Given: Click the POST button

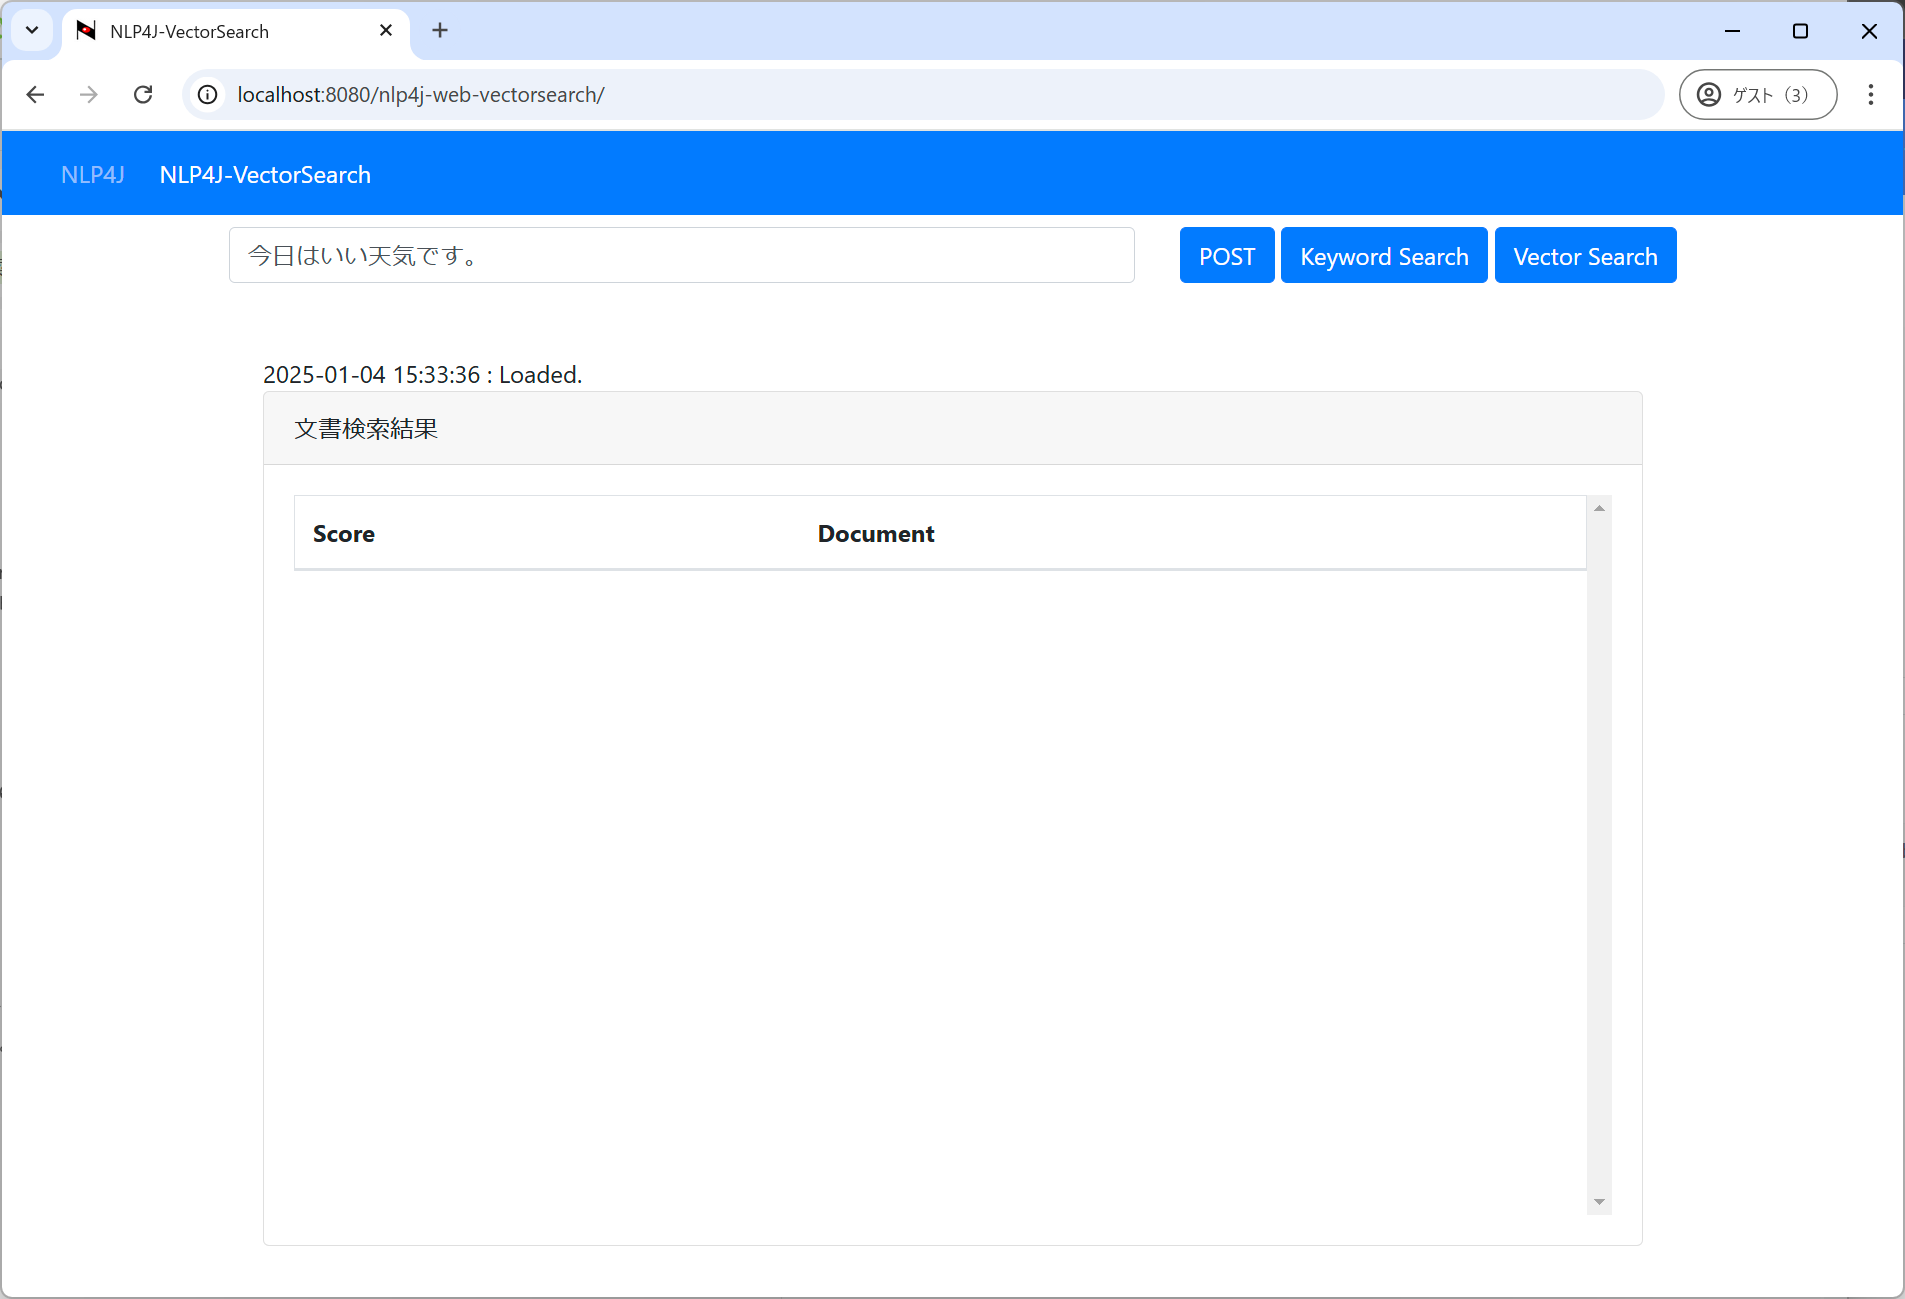Looking at the screenshot, I should coord(1227,256).
